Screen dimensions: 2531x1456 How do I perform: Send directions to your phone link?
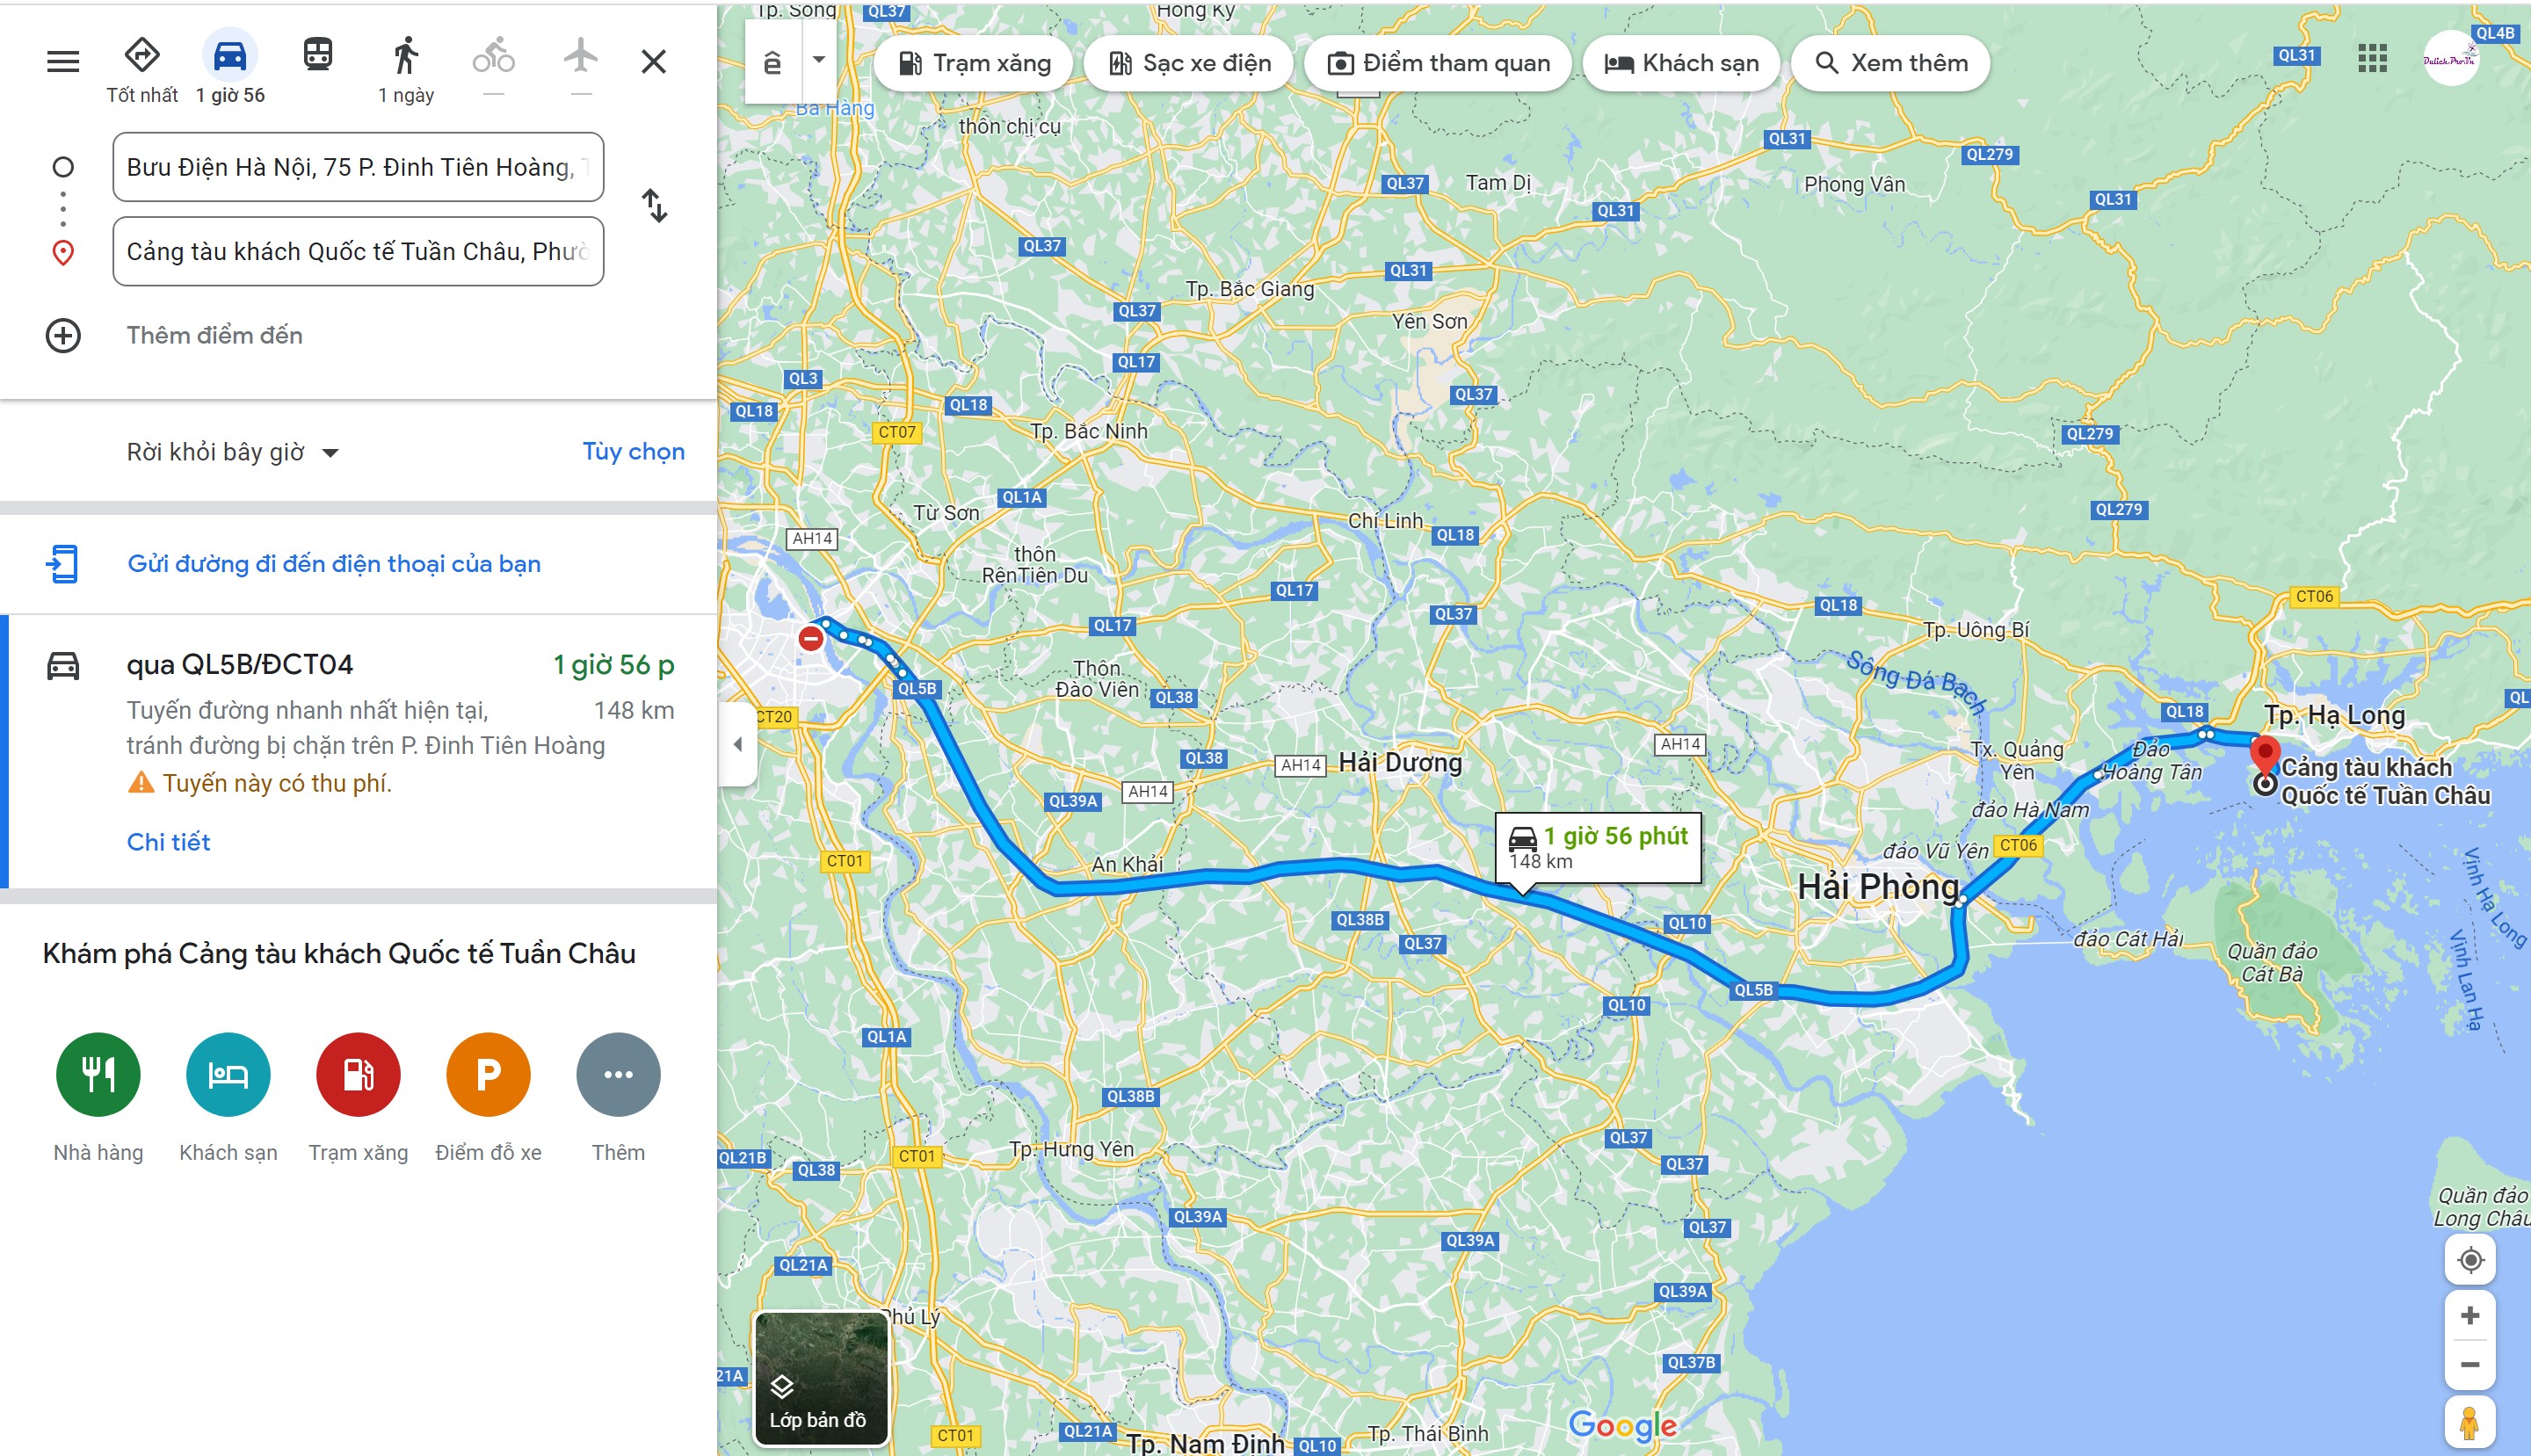pos(334,564)
